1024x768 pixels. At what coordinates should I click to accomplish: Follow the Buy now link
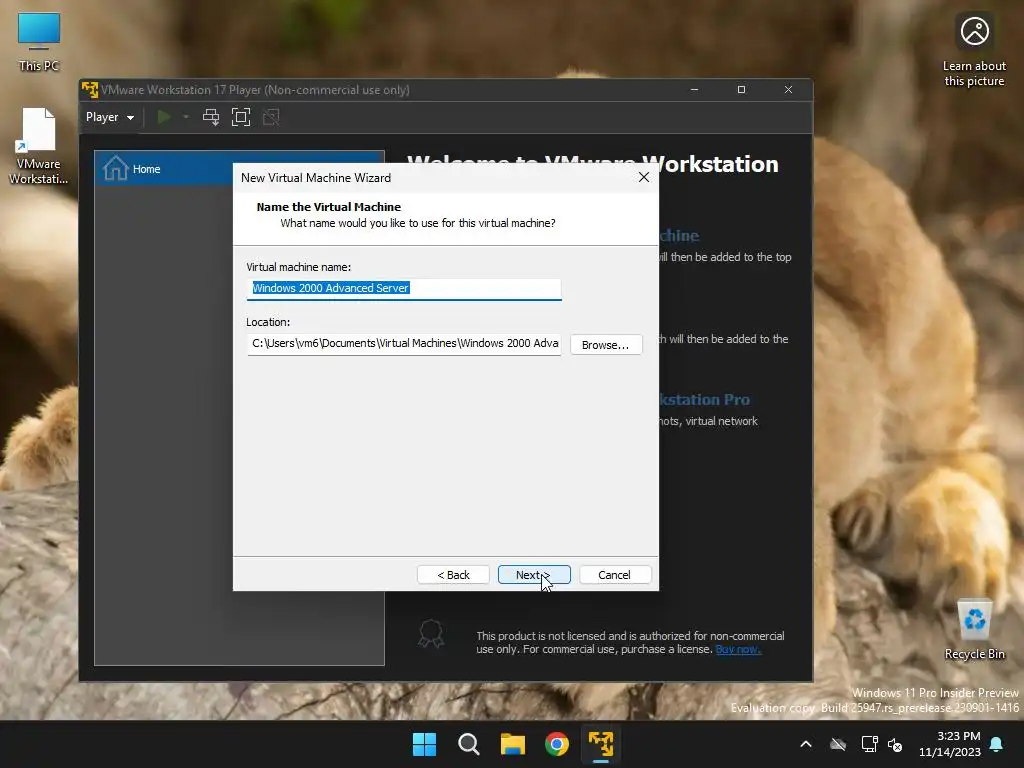click(739, 649)
